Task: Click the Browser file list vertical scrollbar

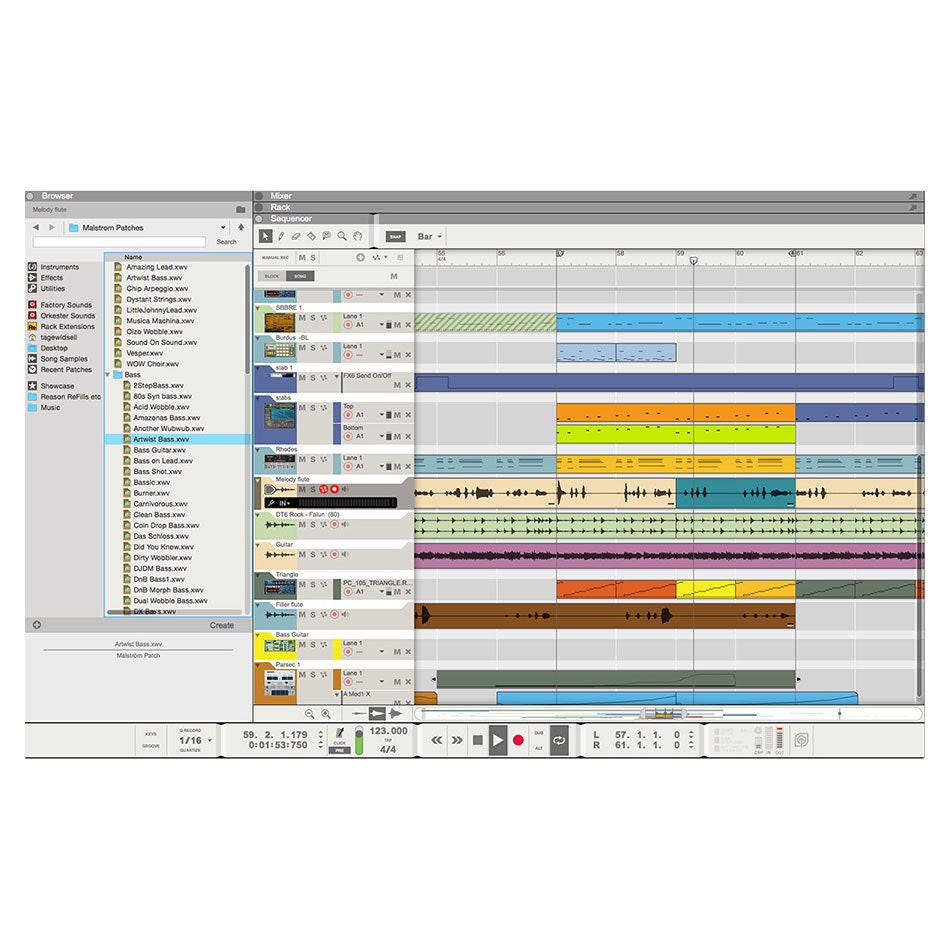Action: point(247,319)
